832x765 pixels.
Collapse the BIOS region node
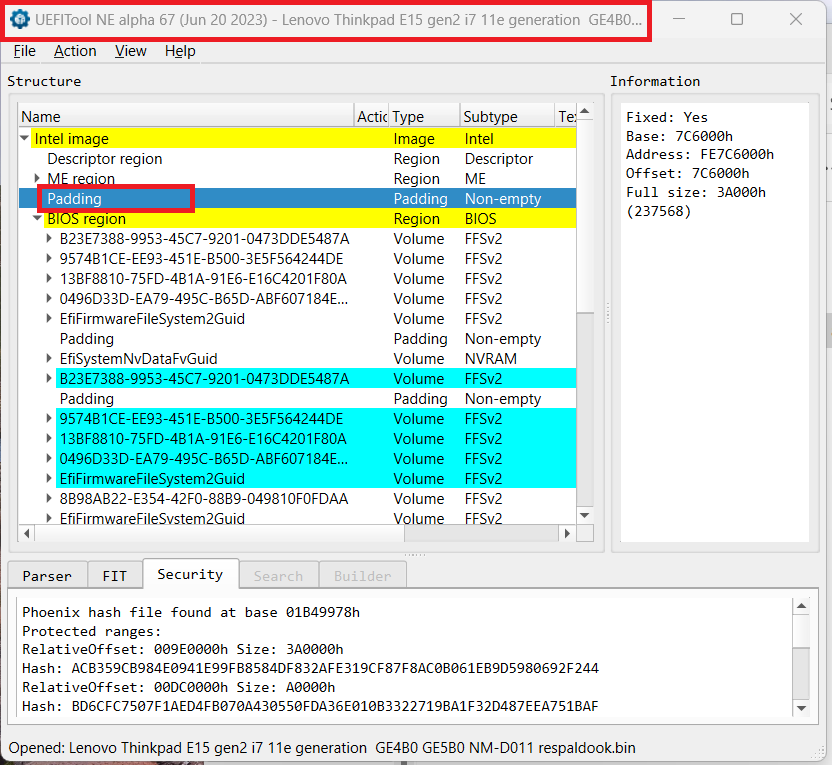[x=37, y=219]
